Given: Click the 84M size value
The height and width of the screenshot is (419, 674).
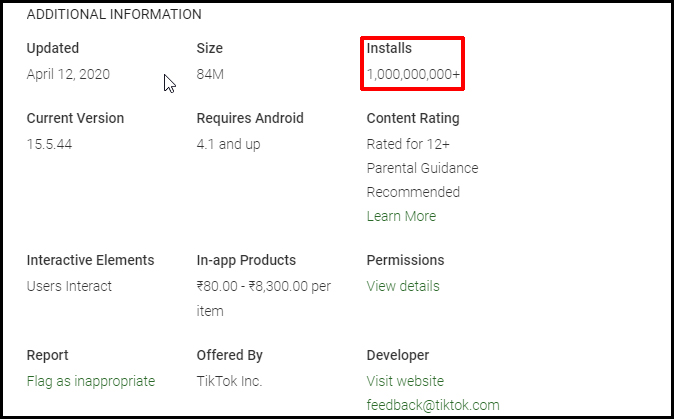Looking at the screenshot, I should [x=210, y=74].
